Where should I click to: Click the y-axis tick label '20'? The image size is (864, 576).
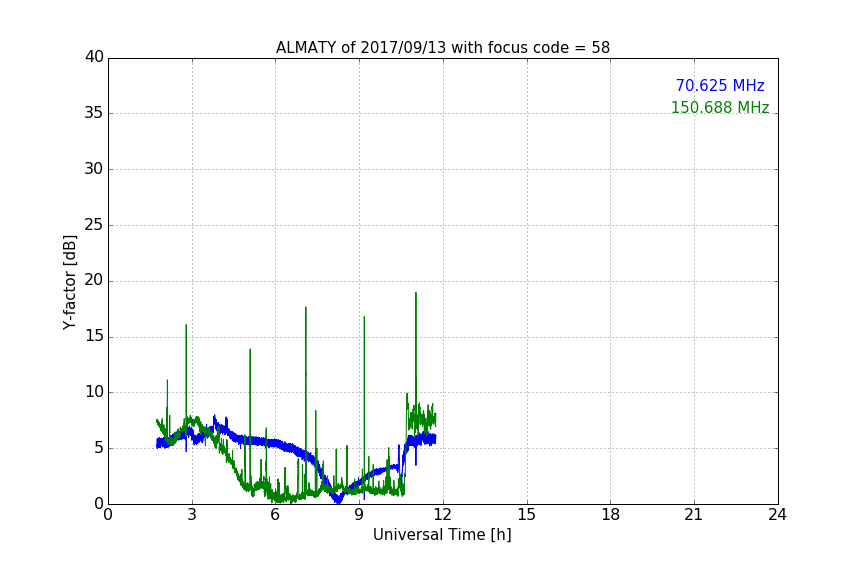[x=94, y=280]
